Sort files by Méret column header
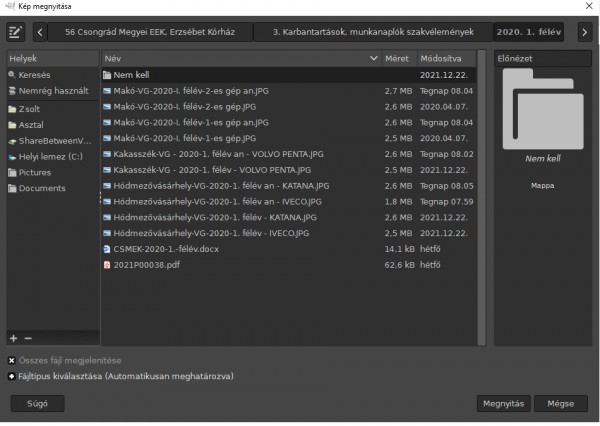This screenshot has height=426, width=600. tap(399, 59)
